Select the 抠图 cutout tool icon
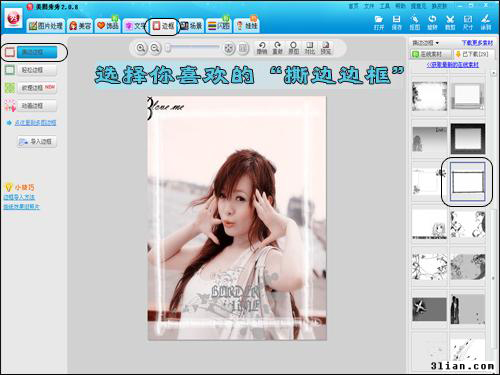The height and width of the screenshot is (375, 500). 414,23
